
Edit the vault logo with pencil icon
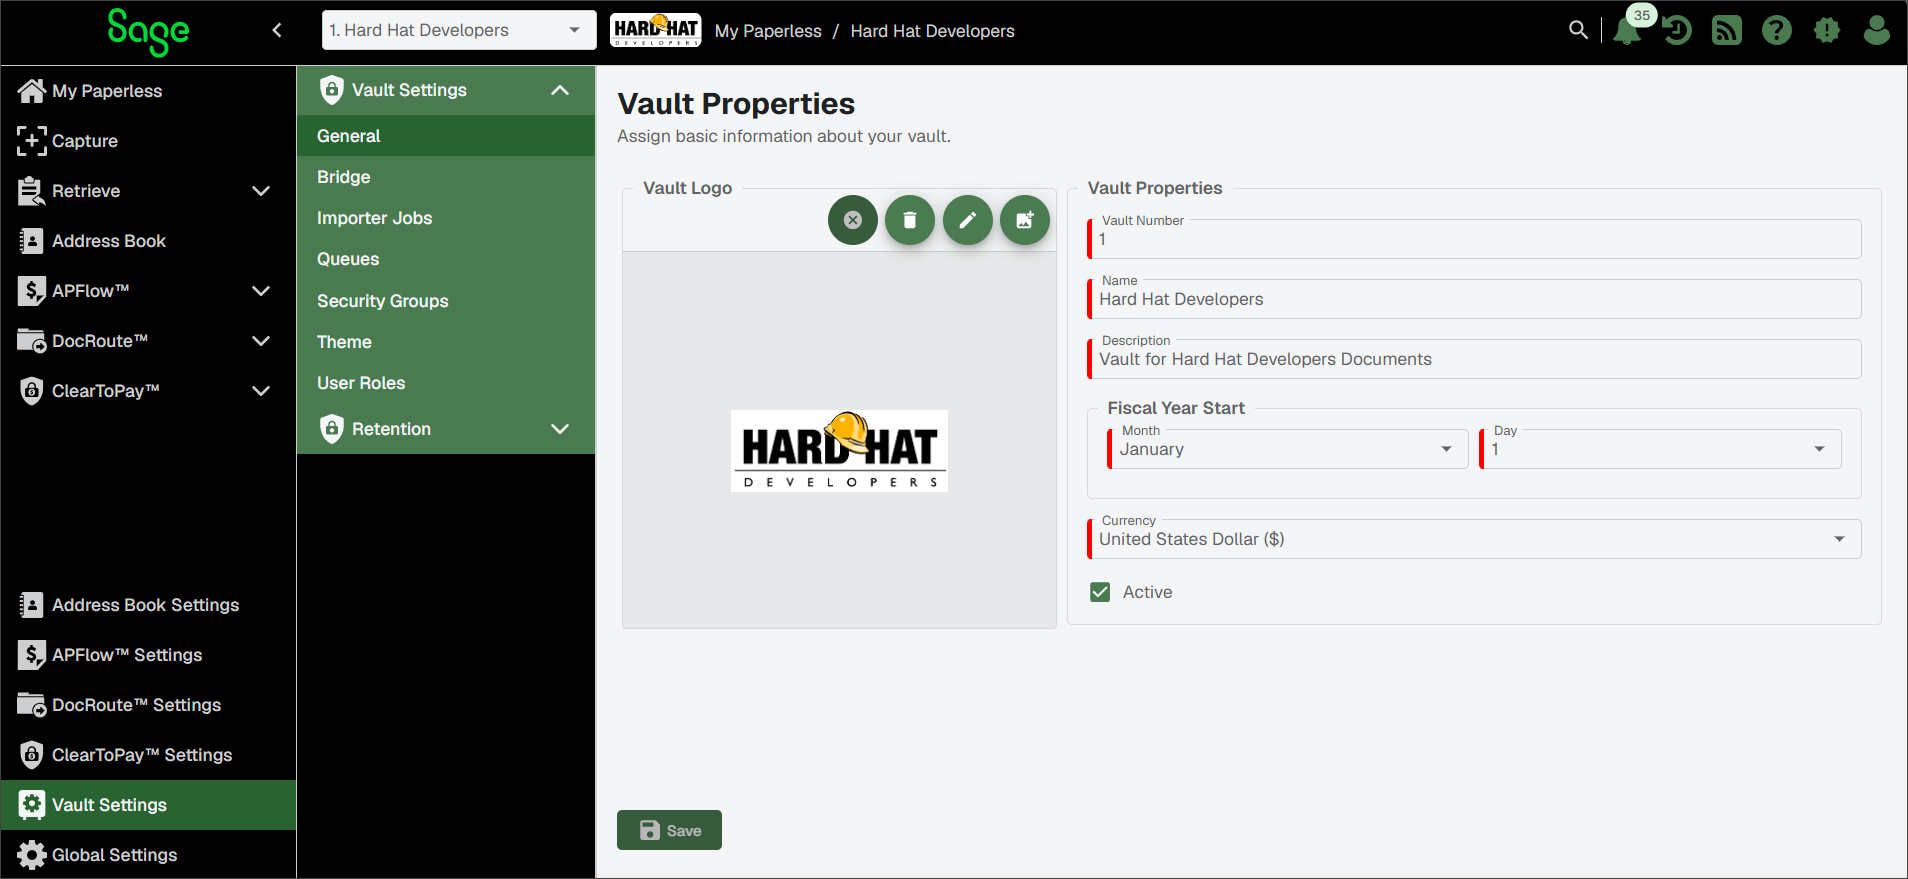968,220
